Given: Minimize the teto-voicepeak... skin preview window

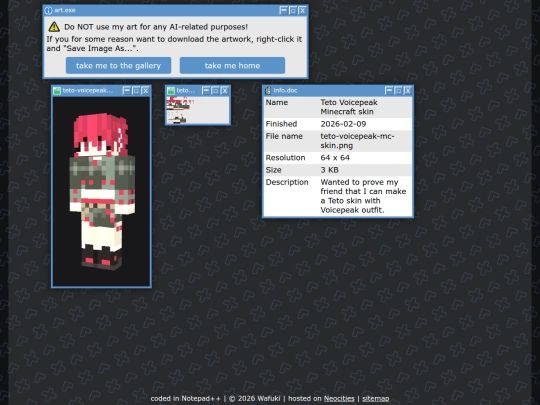Looking at the screenshot, I should [x=127, y=91].
